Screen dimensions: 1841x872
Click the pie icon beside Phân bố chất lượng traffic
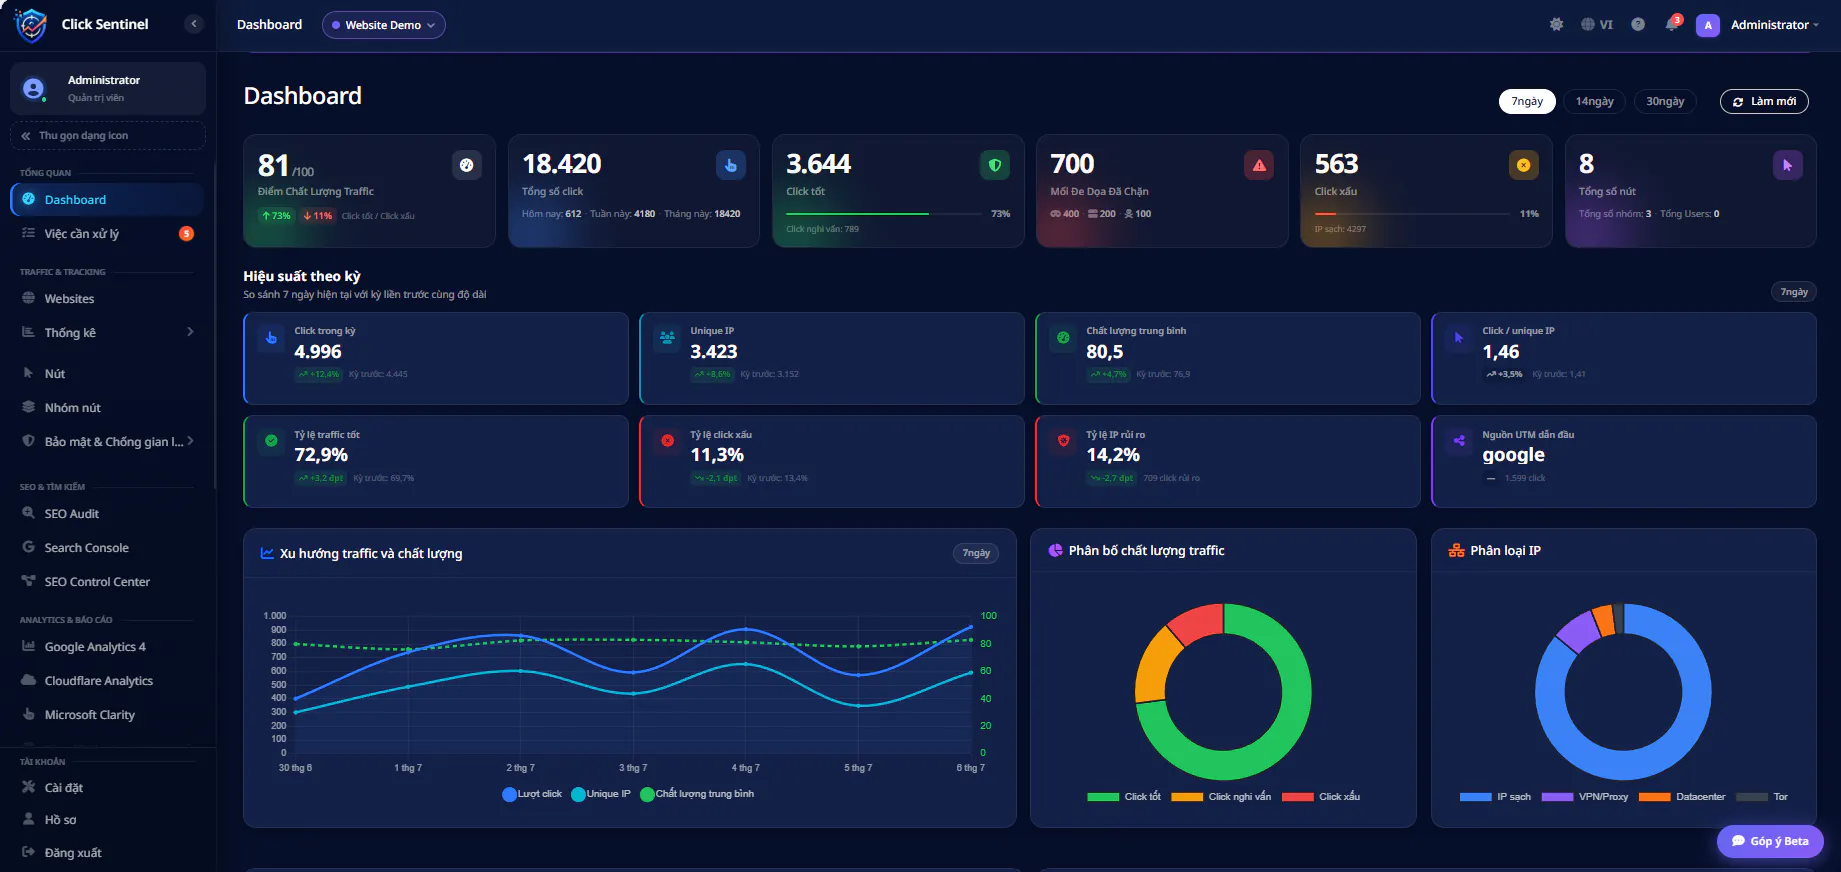coord(1055,551)
